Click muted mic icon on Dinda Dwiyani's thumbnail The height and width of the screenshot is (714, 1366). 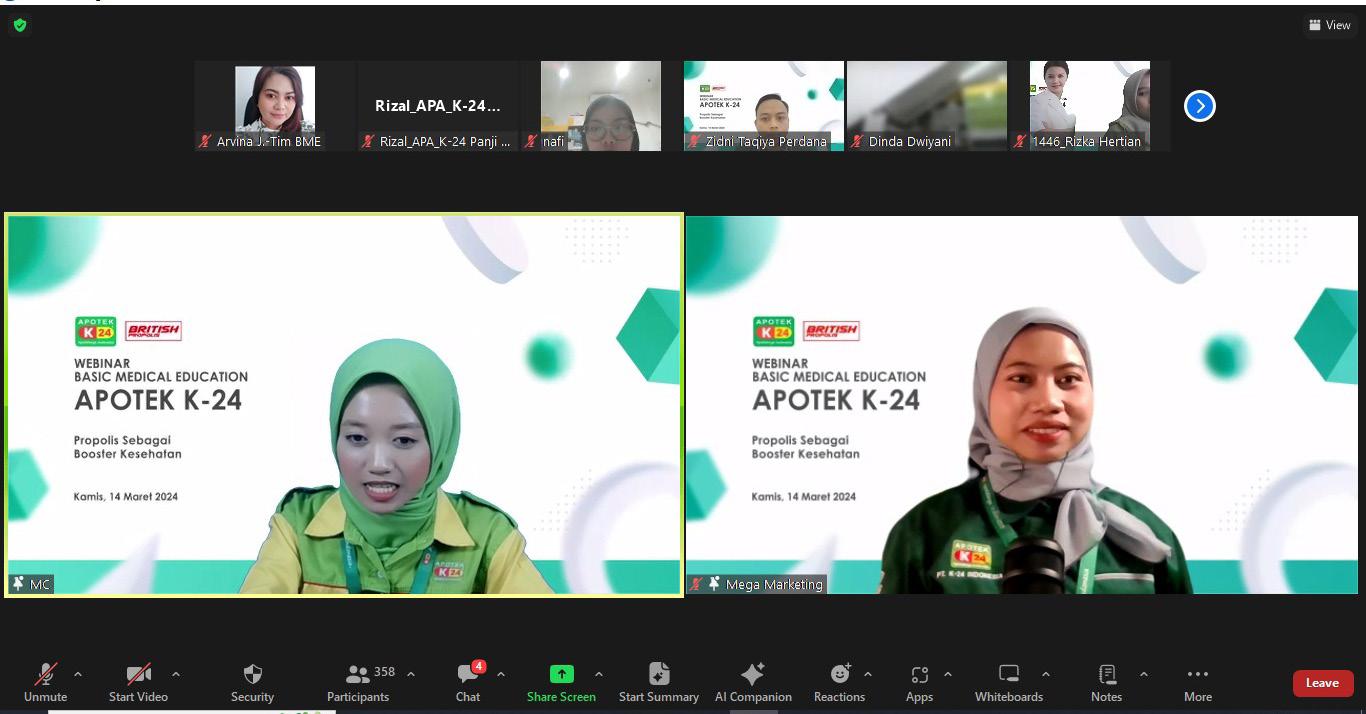point(857,141)
